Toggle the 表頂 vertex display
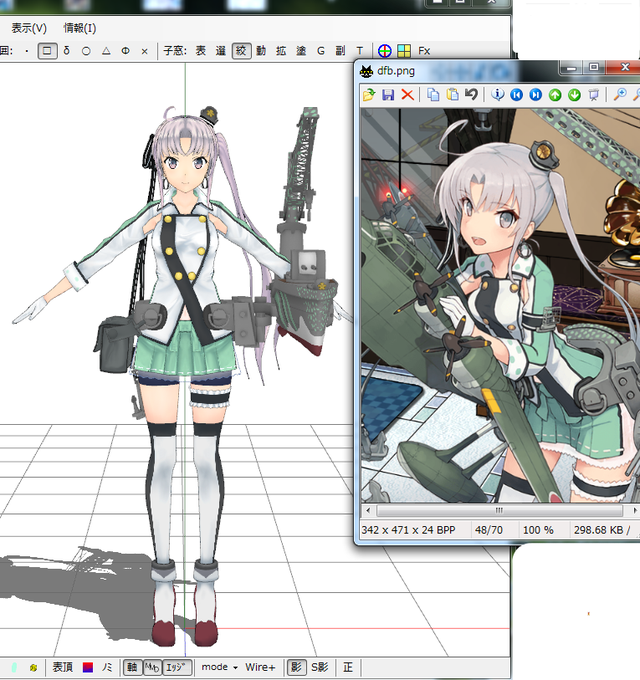 [x=62, y=667]
